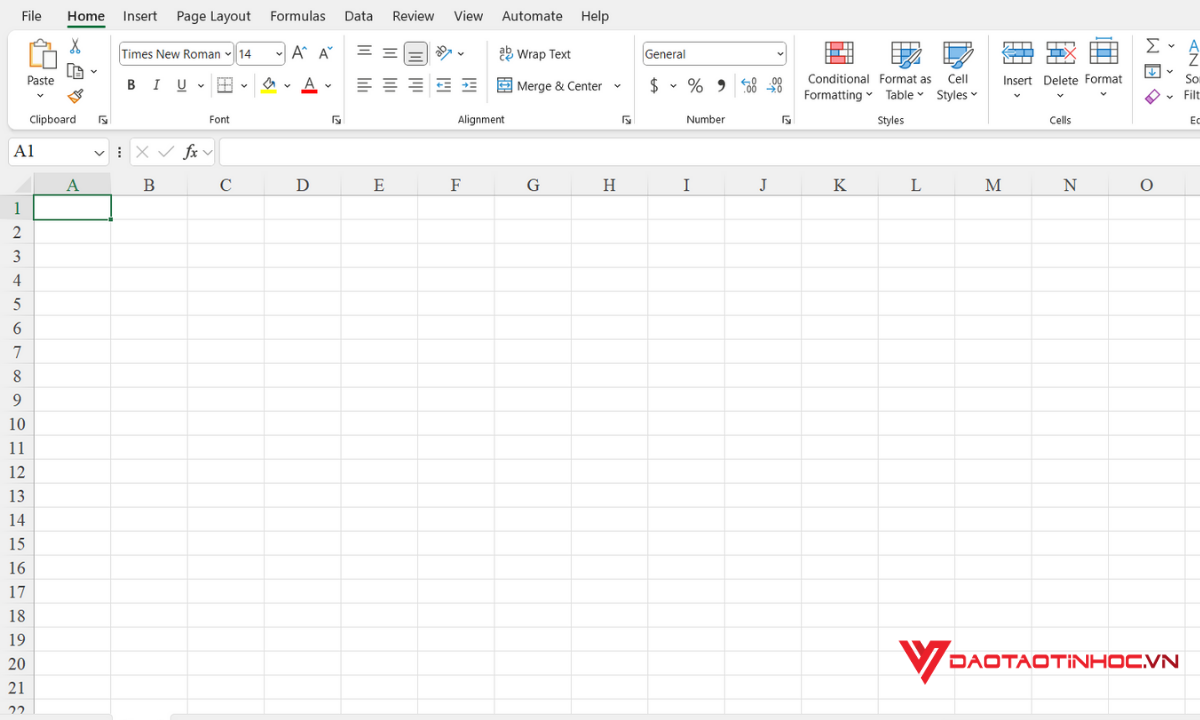Switch to the Page Layout tab
1200x720 pixels.
[x=214, y=16]
